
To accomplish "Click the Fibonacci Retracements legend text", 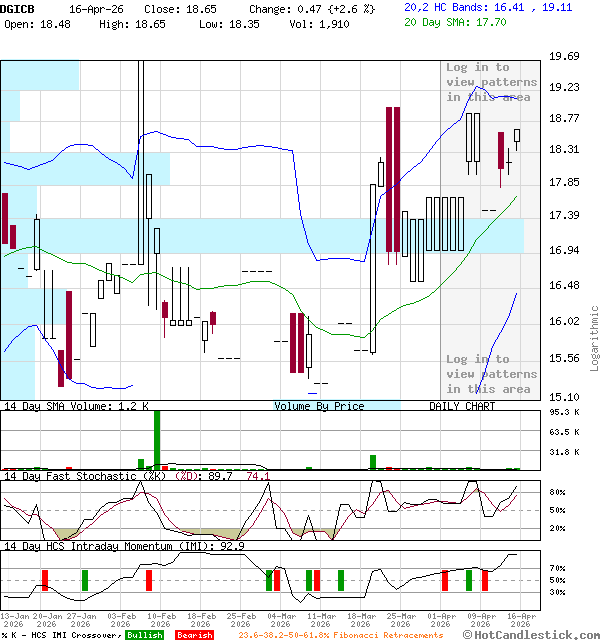I will click(340, 635).
